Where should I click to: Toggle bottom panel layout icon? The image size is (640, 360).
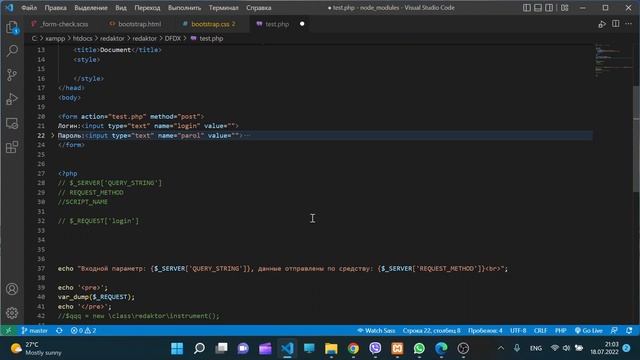(538, 8)
